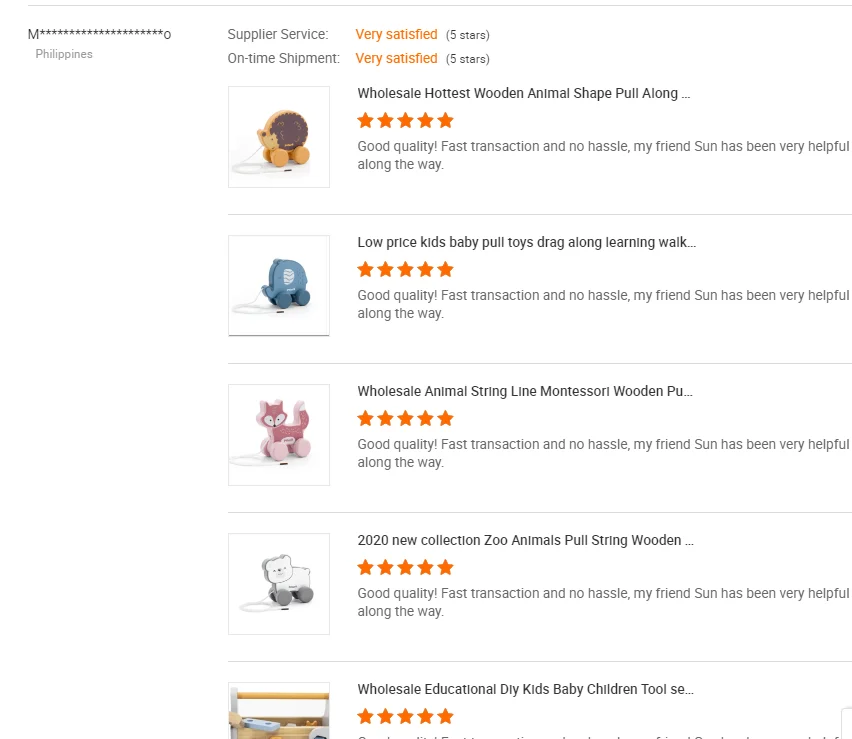
Task: Click On-time Shipment 'Very satisfied' rating
Action: (x=396, y=59)
